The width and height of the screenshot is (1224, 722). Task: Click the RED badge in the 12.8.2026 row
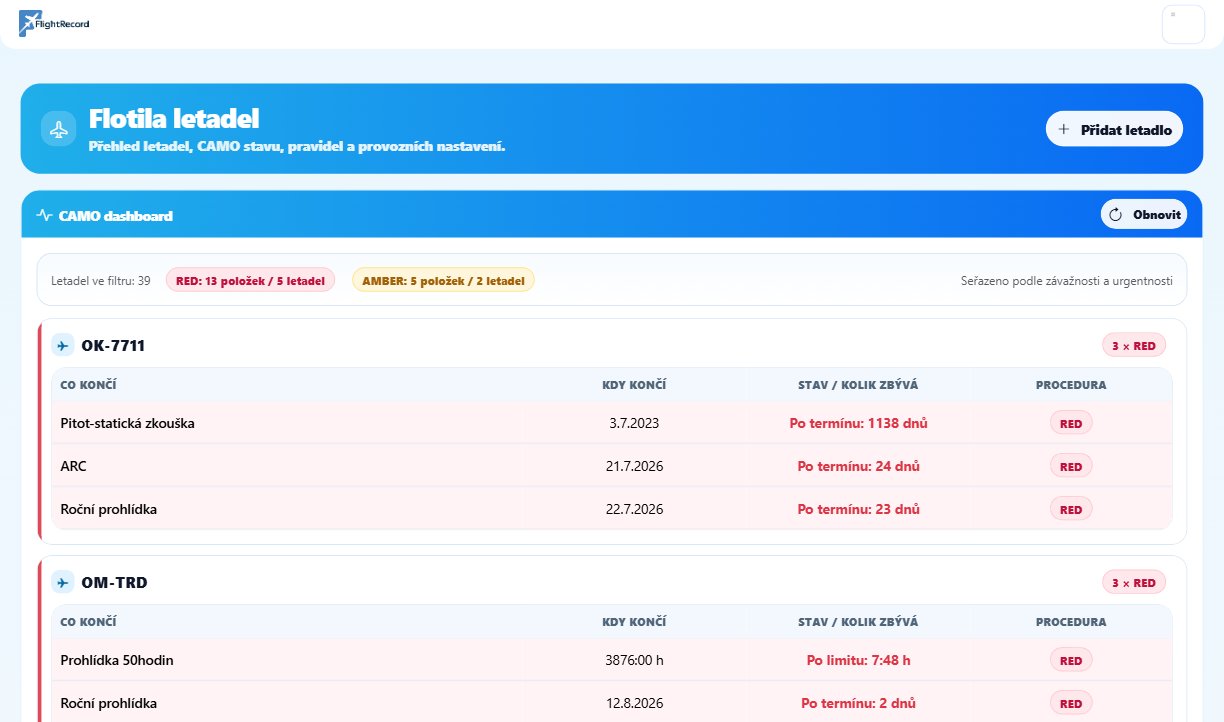point(1071,703)
